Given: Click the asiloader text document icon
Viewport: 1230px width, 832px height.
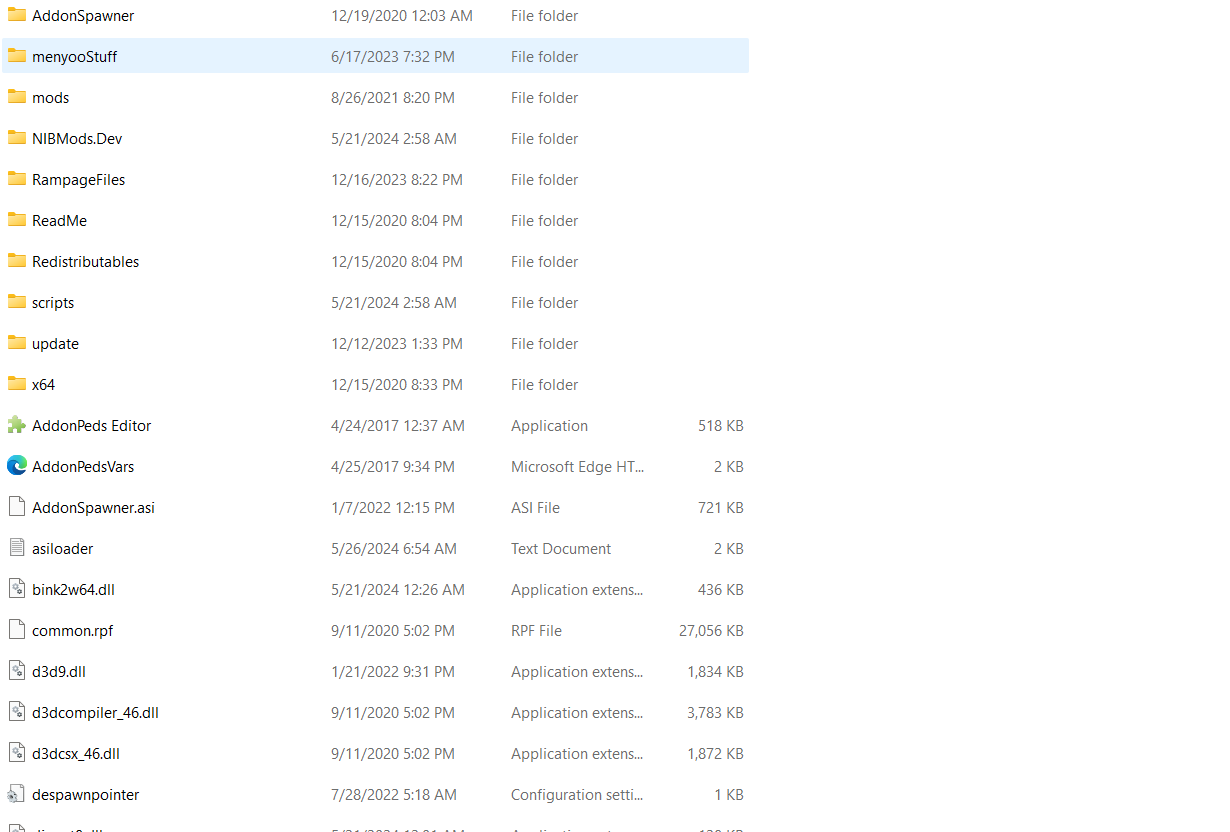Looking at the screenshot, I should (x=16, y=548).
